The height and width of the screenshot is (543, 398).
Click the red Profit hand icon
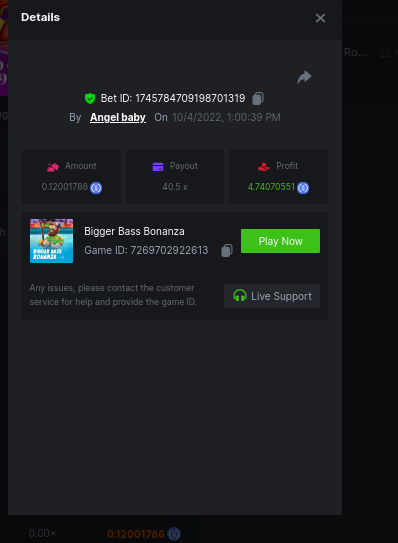pyautogui.click(x=264, y=167)
